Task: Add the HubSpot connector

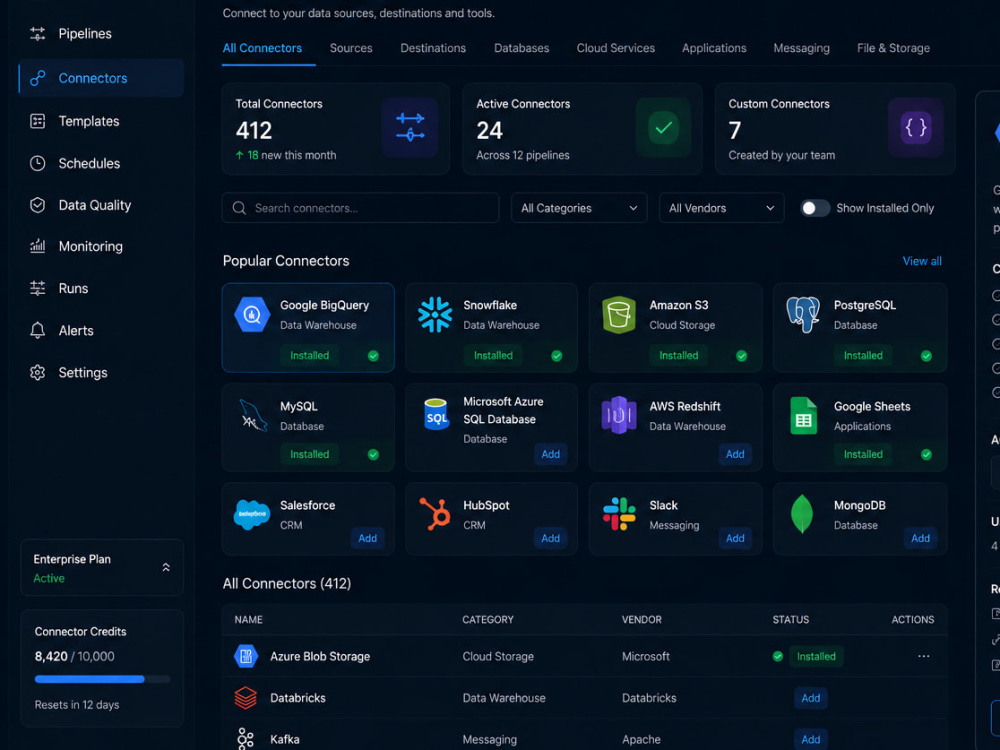Action: pos(550,538)
